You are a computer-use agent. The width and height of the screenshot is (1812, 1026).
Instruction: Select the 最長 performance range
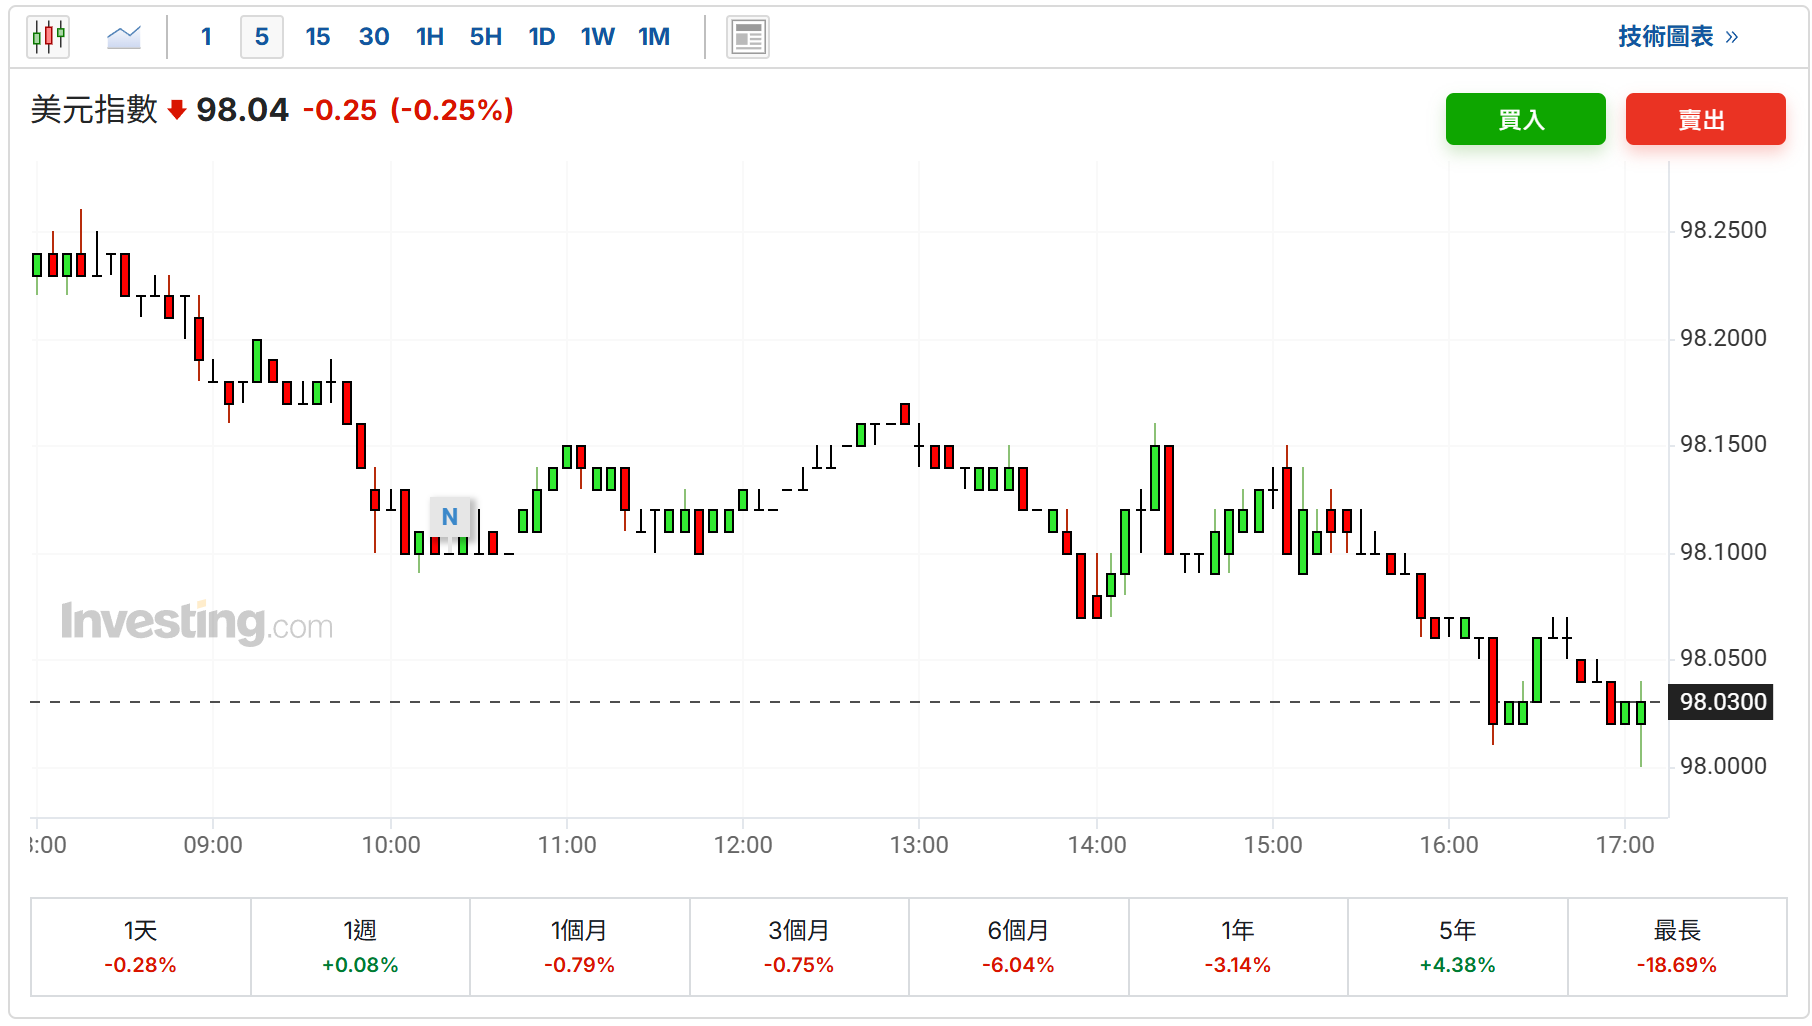(x=1677, y=947)
